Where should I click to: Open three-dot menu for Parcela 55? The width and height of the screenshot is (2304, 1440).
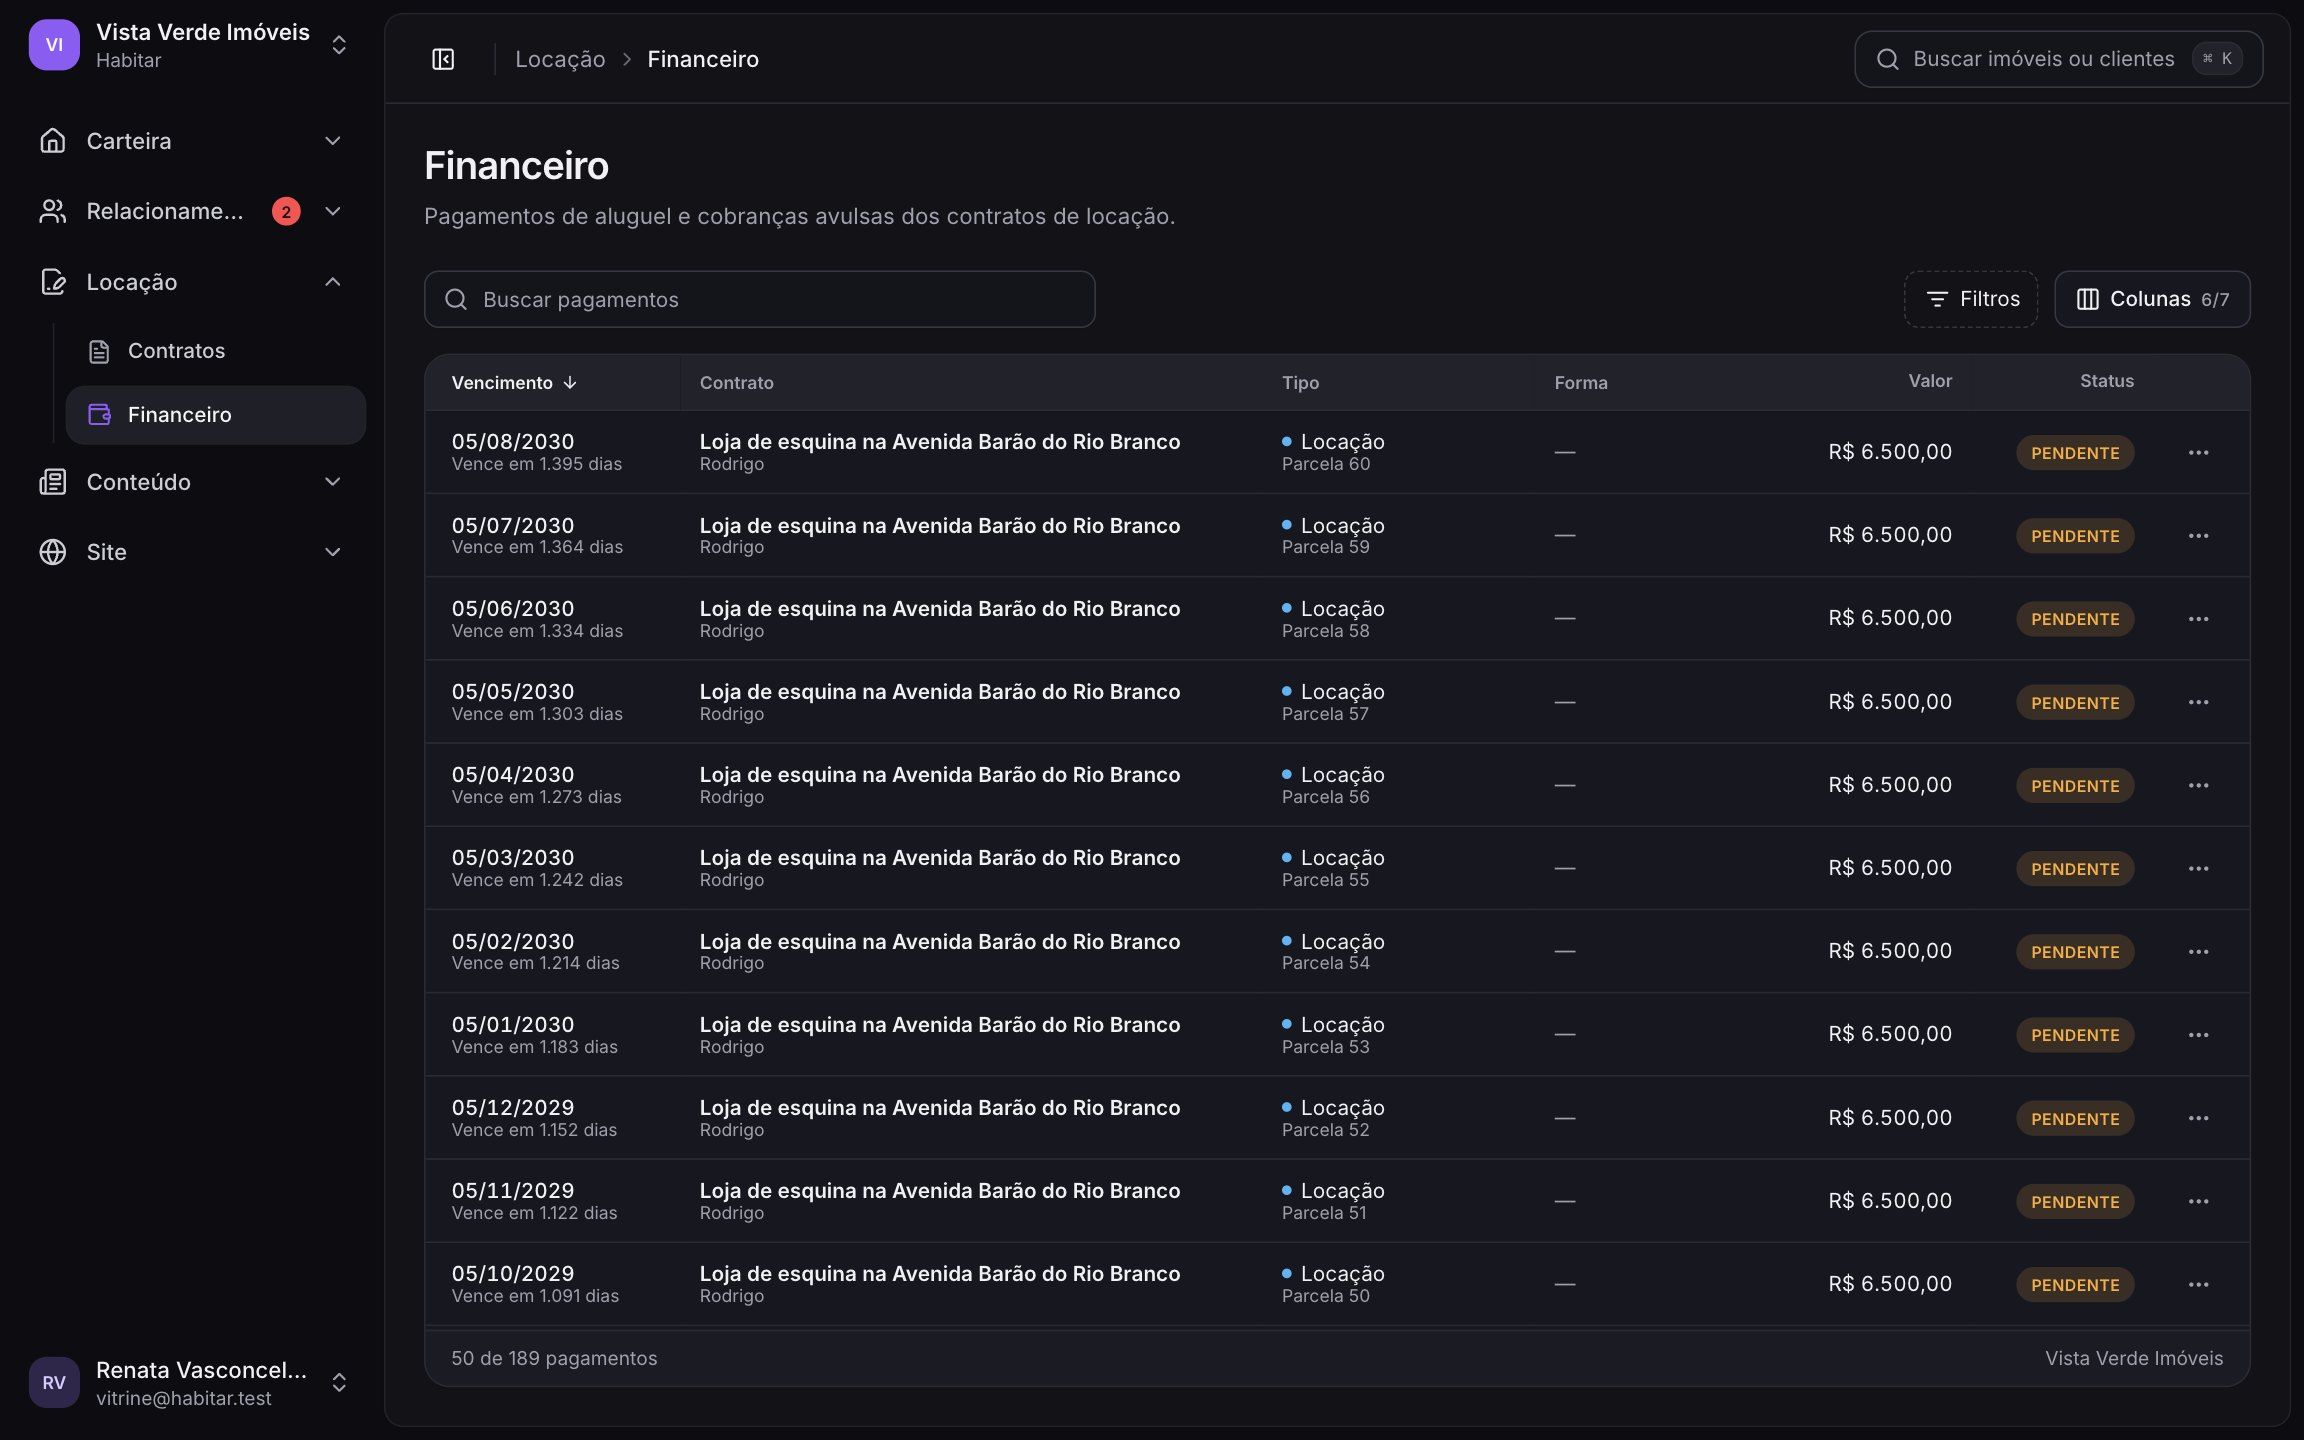tap(2198, 868)
